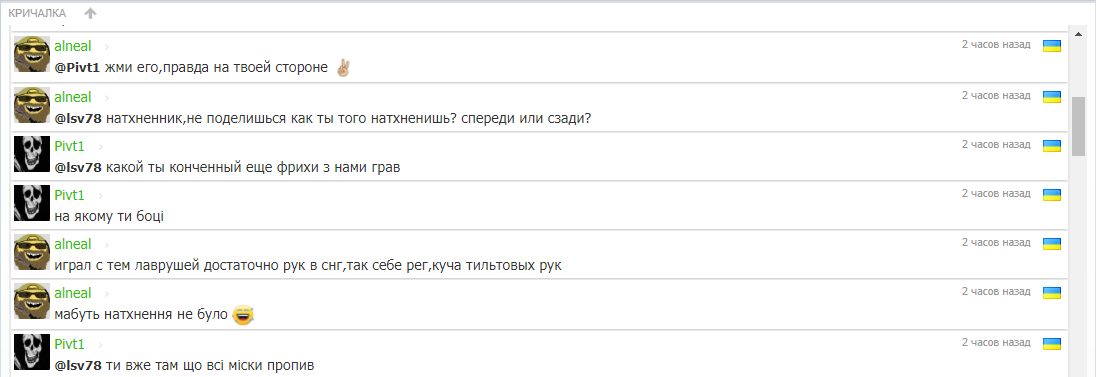Image resolution: width=1096 pixels, height=377 pixels.
Task: Open the alneal username link in the 'натхненник' message
Action: [x=73, y=97]
